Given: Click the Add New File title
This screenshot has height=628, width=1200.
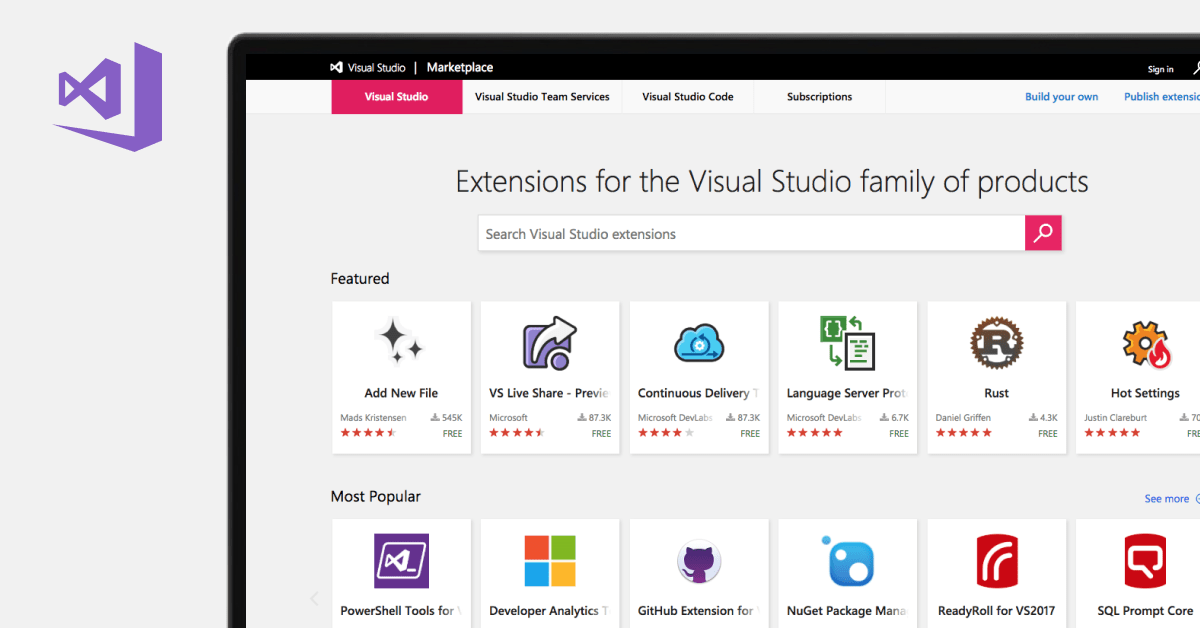Looking at the screenshot, I should click(401, 393).
